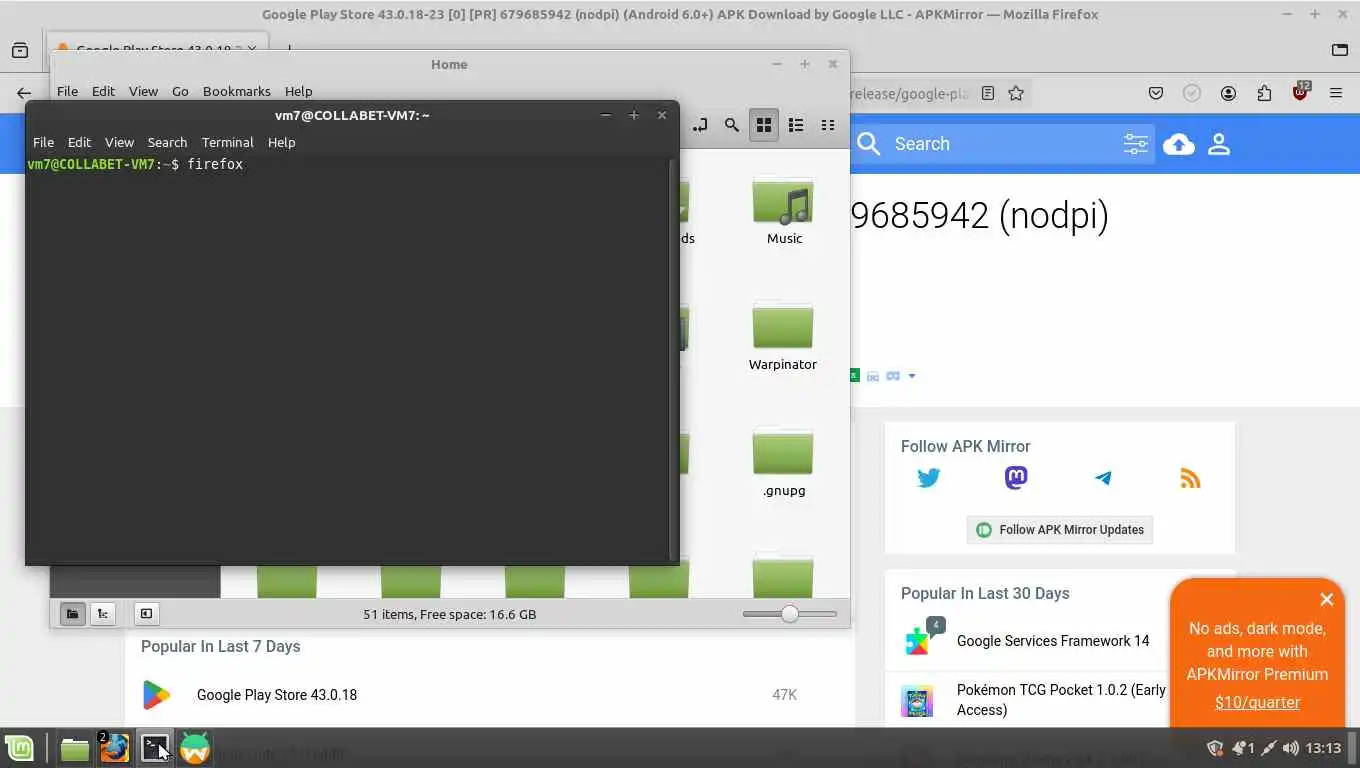Open the Linux Mint start menu

click(x=20, y=748)
